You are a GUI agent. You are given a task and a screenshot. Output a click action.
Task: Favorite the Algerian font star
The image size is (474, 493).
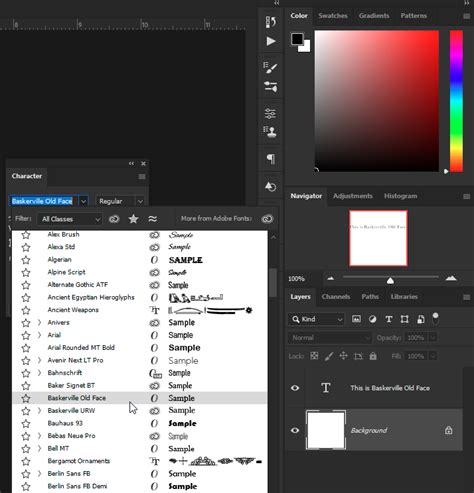(x=26, y=260)
